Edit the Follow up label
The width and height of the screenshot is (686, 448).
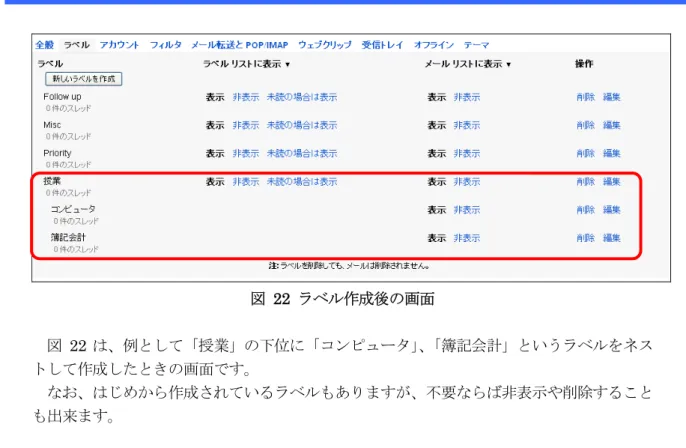coord(612,97)
